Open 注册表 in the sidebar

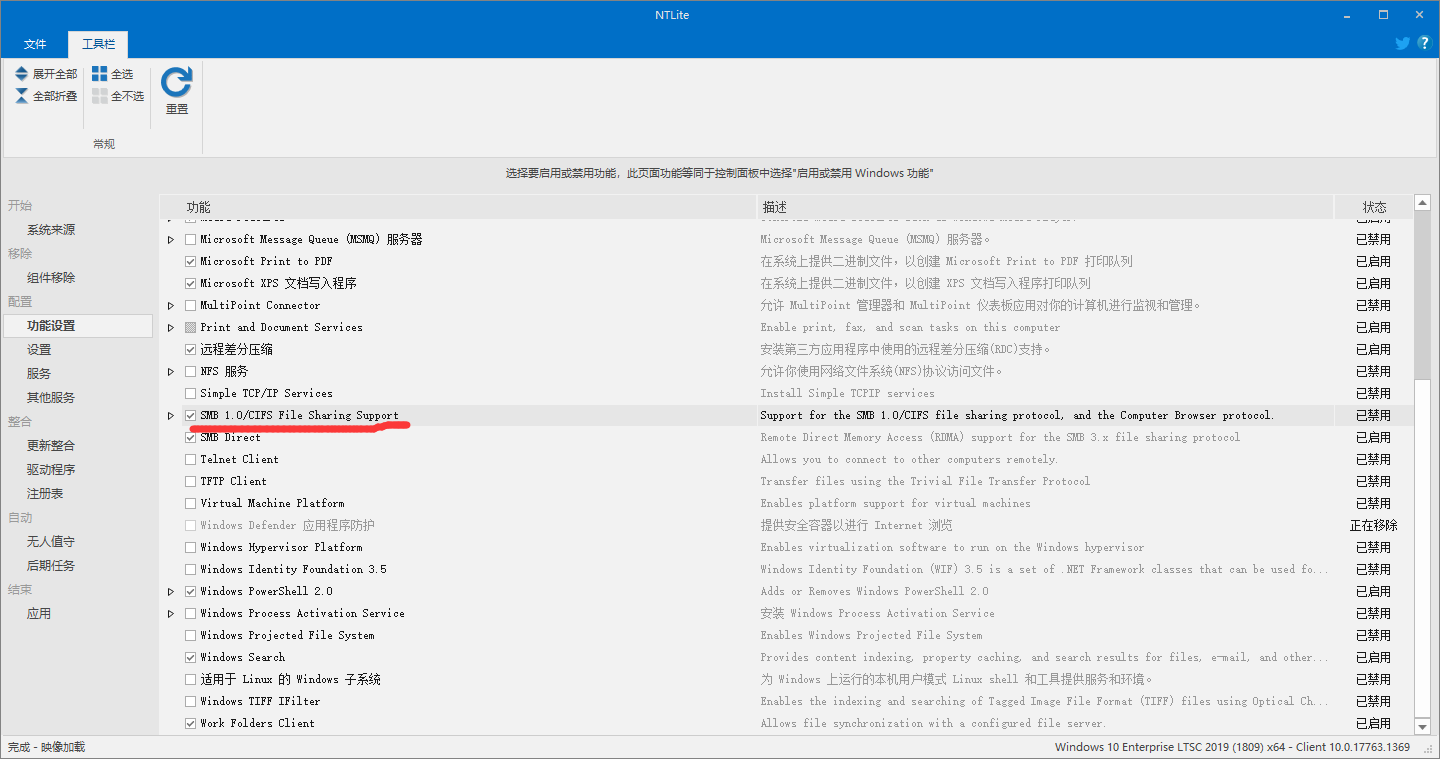click(45, 494)
